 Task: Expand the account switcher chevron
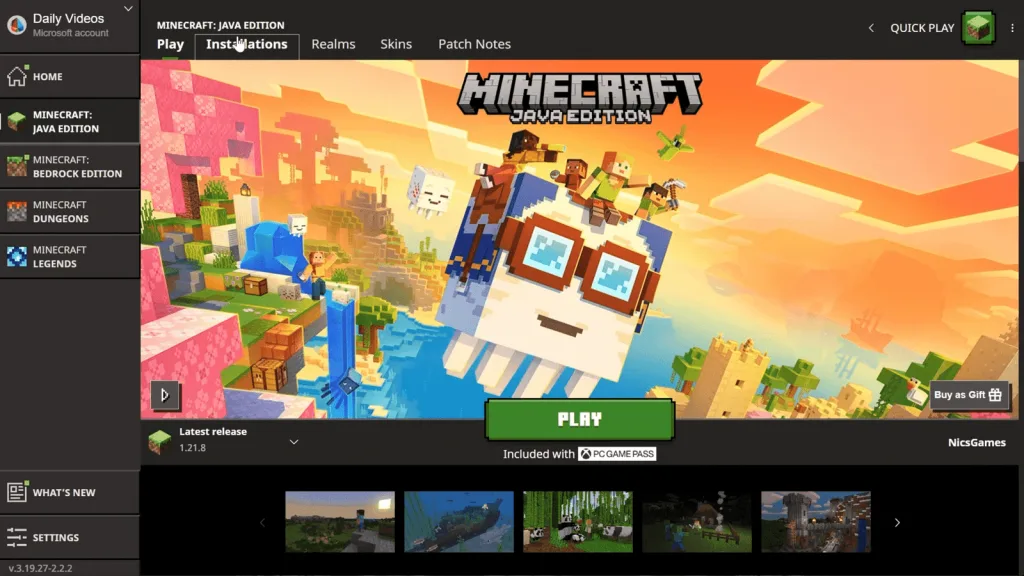coord(128,9)
